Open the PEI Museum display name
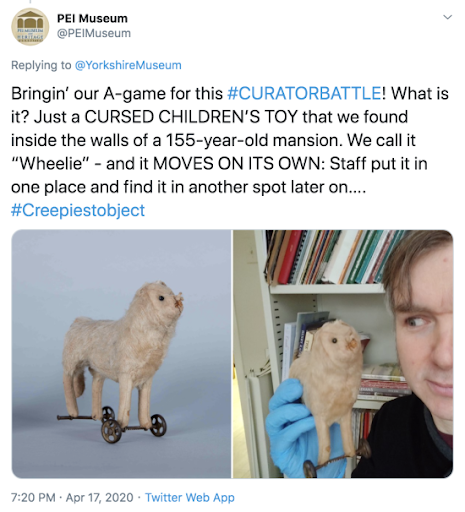 [92, 18]
